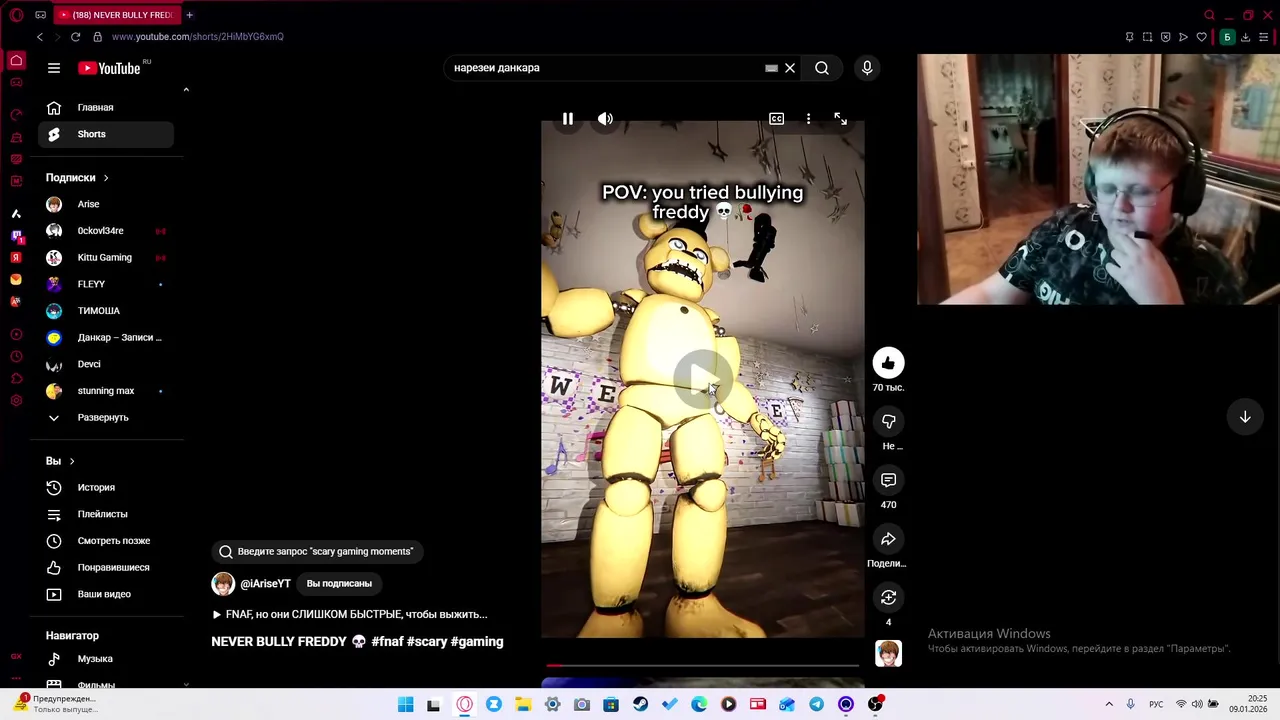
Task: Run search with magnifier button
Action: pos(822,68)
